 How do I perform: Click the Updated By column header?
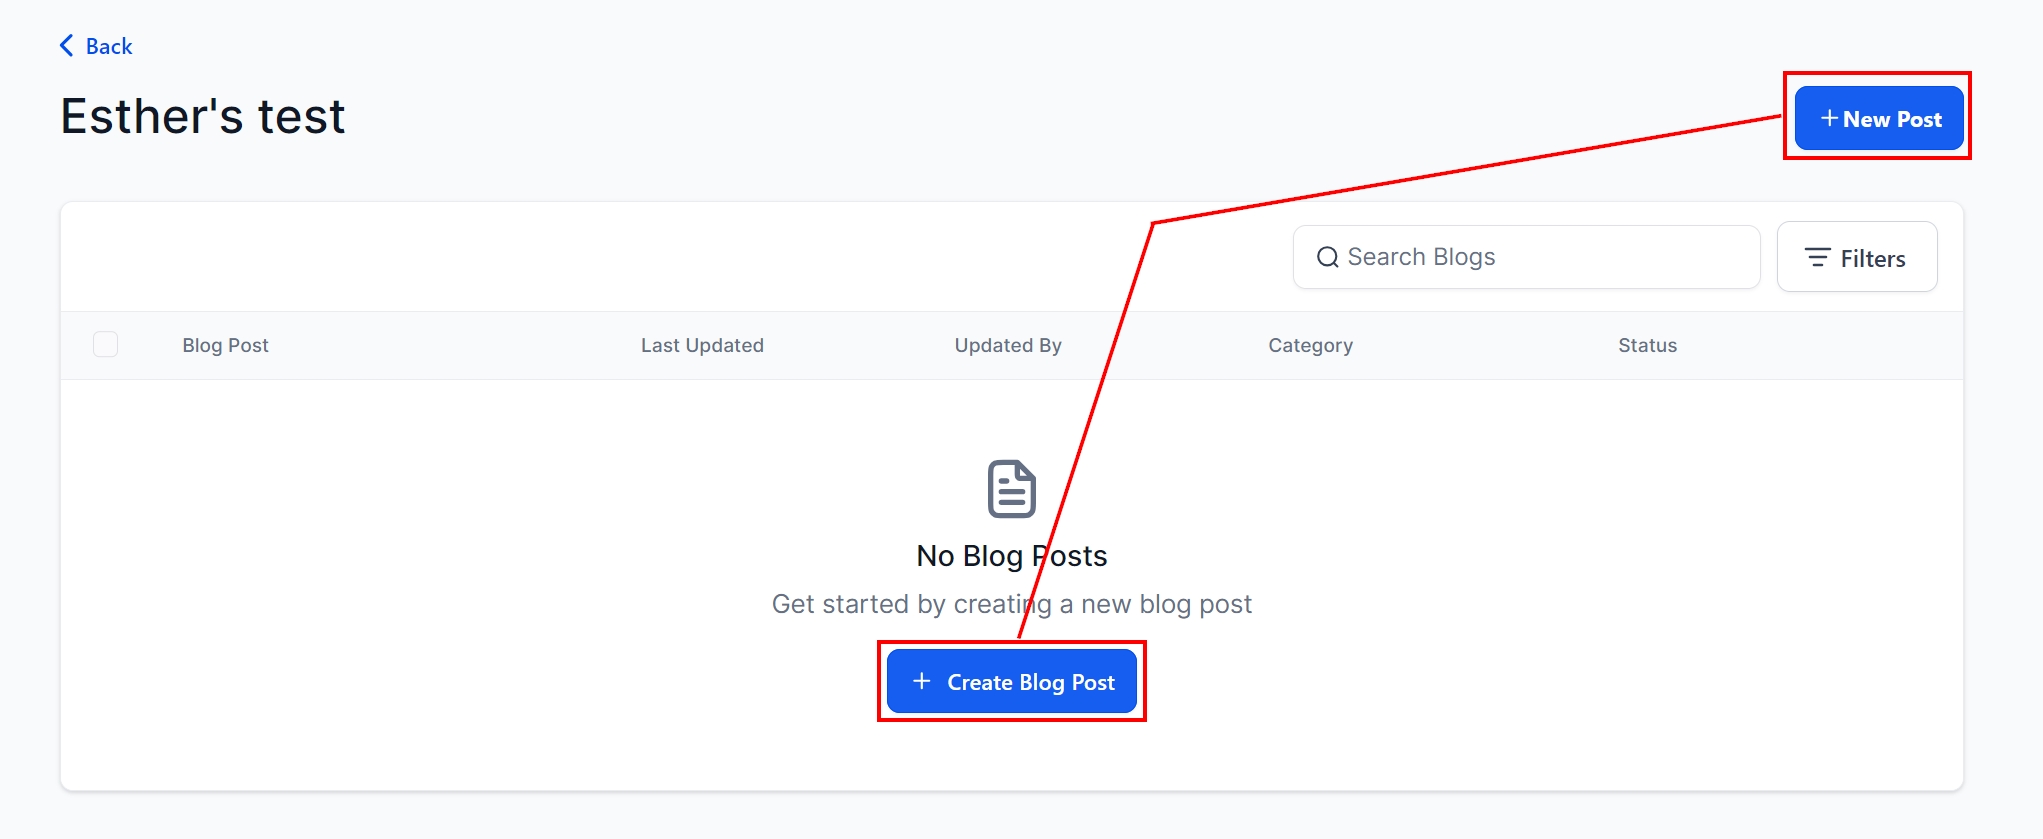(x=1008, y=346)
